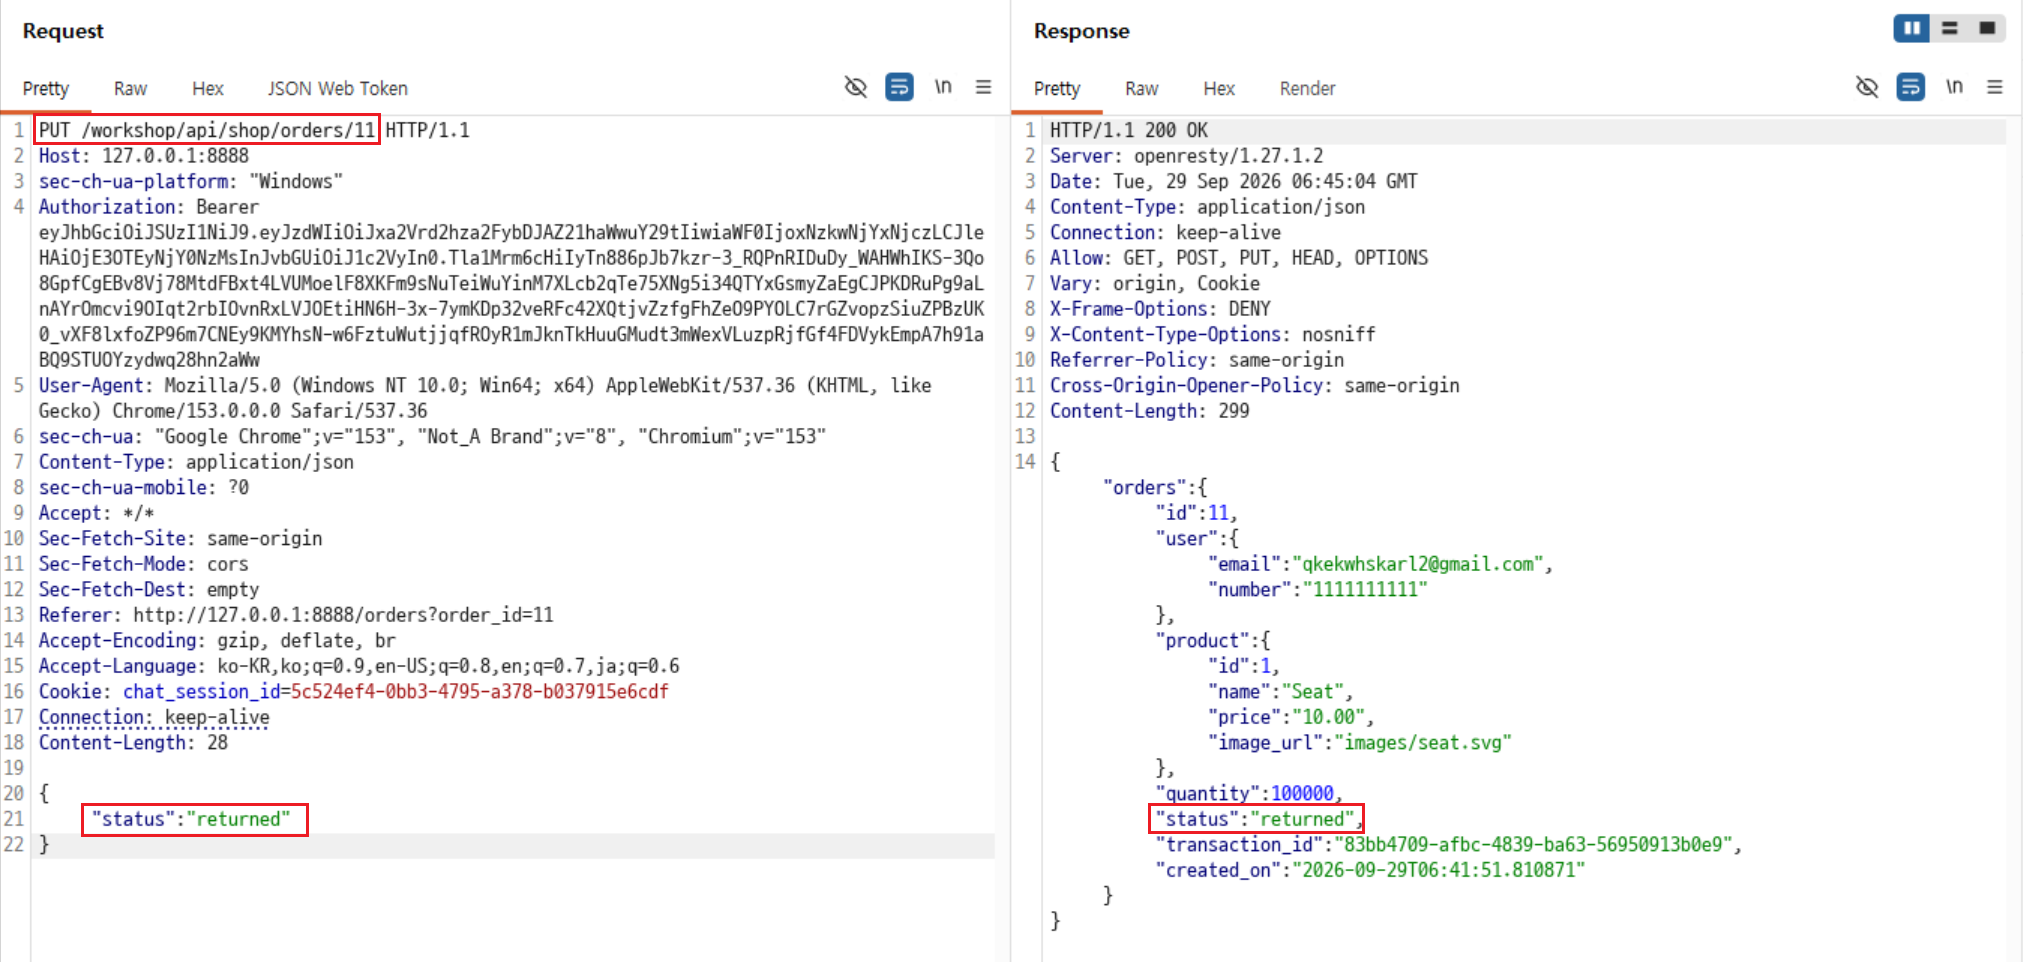Select stacked horizontal layout view icon
This screenshot has width=2023, height=962.
point(1950,28)
